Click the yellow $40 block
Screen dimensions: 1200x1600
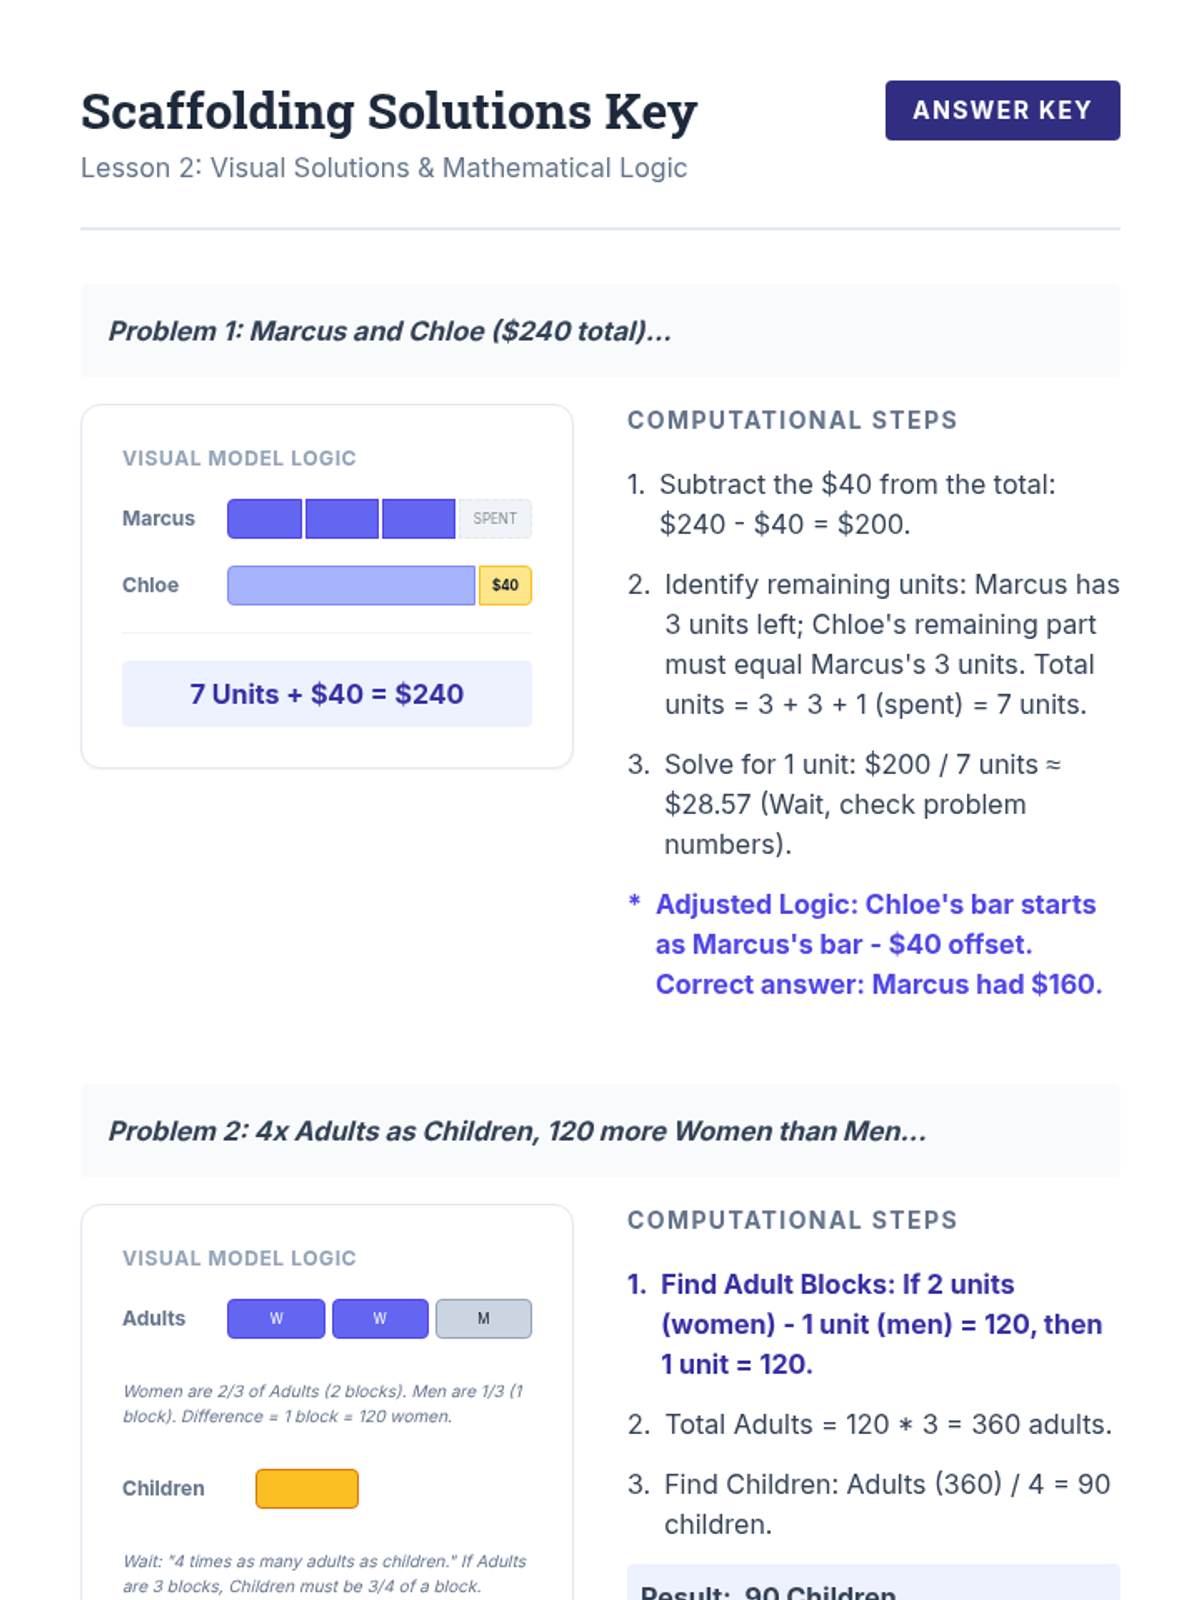[505, 586]
